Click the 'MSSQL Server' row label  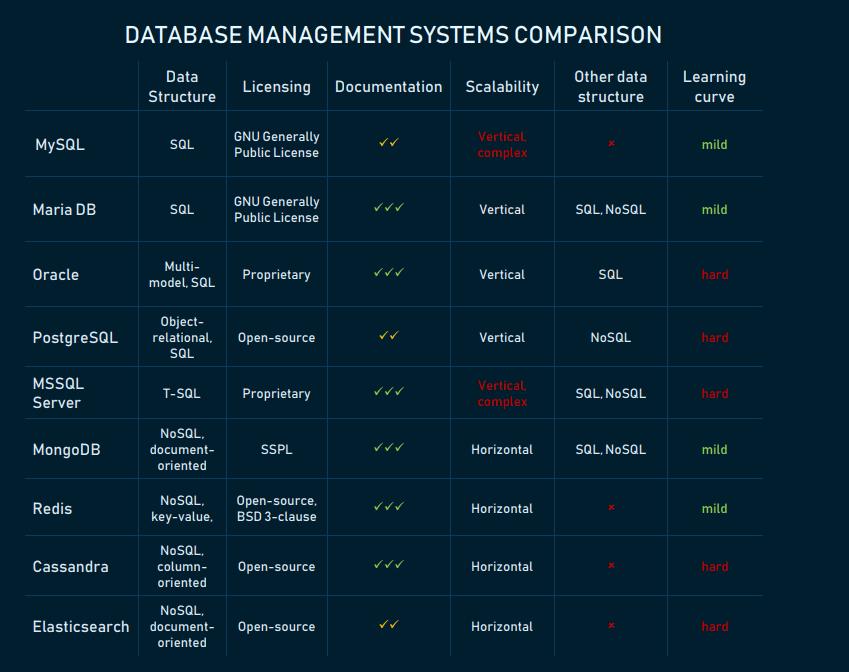pyautogui.click(x=58, y=393)
